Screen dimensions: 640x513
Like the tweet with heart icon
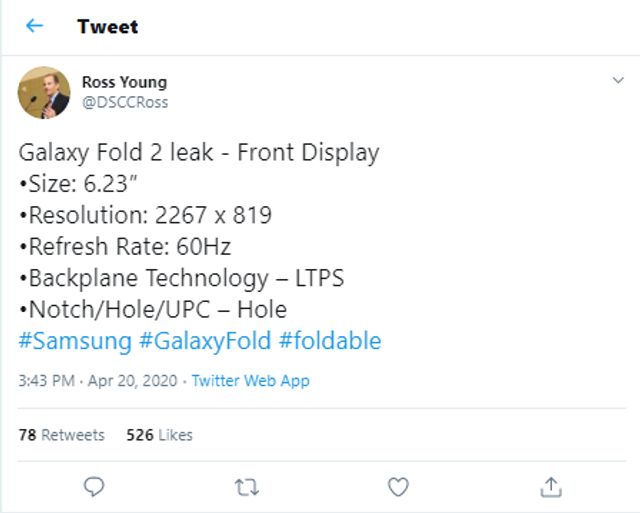tap(398, 486)
